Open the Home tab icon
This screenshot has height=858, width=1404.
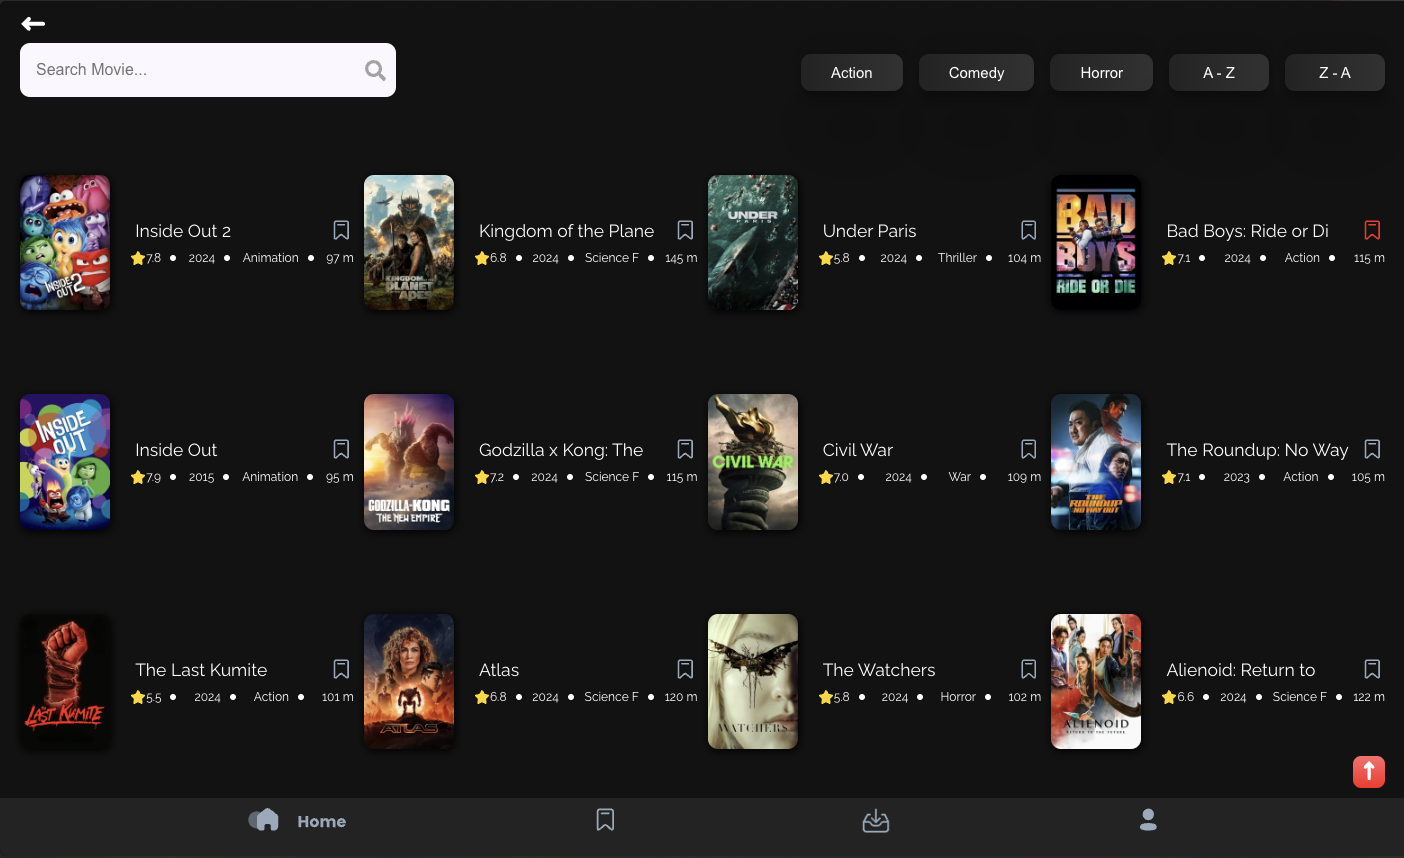(264, 820)
